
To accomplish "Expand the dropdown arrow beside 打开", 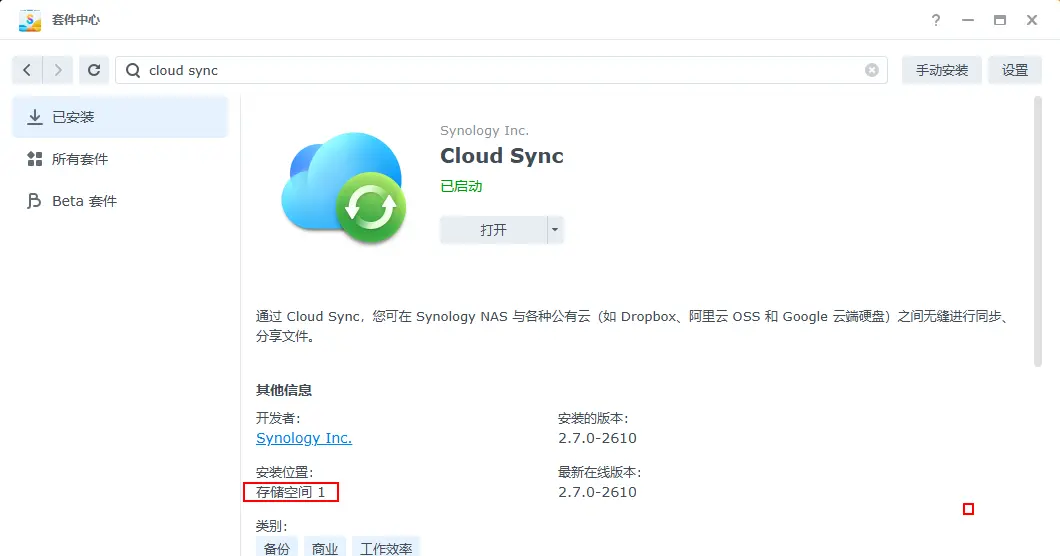I will [555, 230].
